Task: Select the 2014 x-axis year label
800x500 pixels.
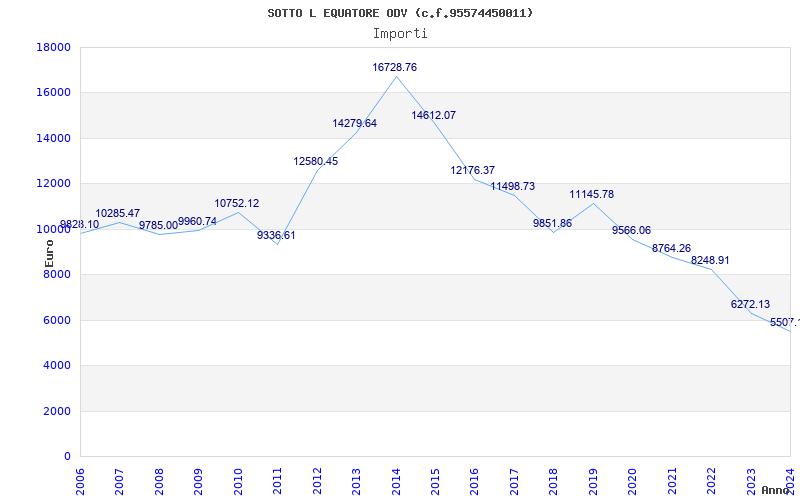Action: 395,478
